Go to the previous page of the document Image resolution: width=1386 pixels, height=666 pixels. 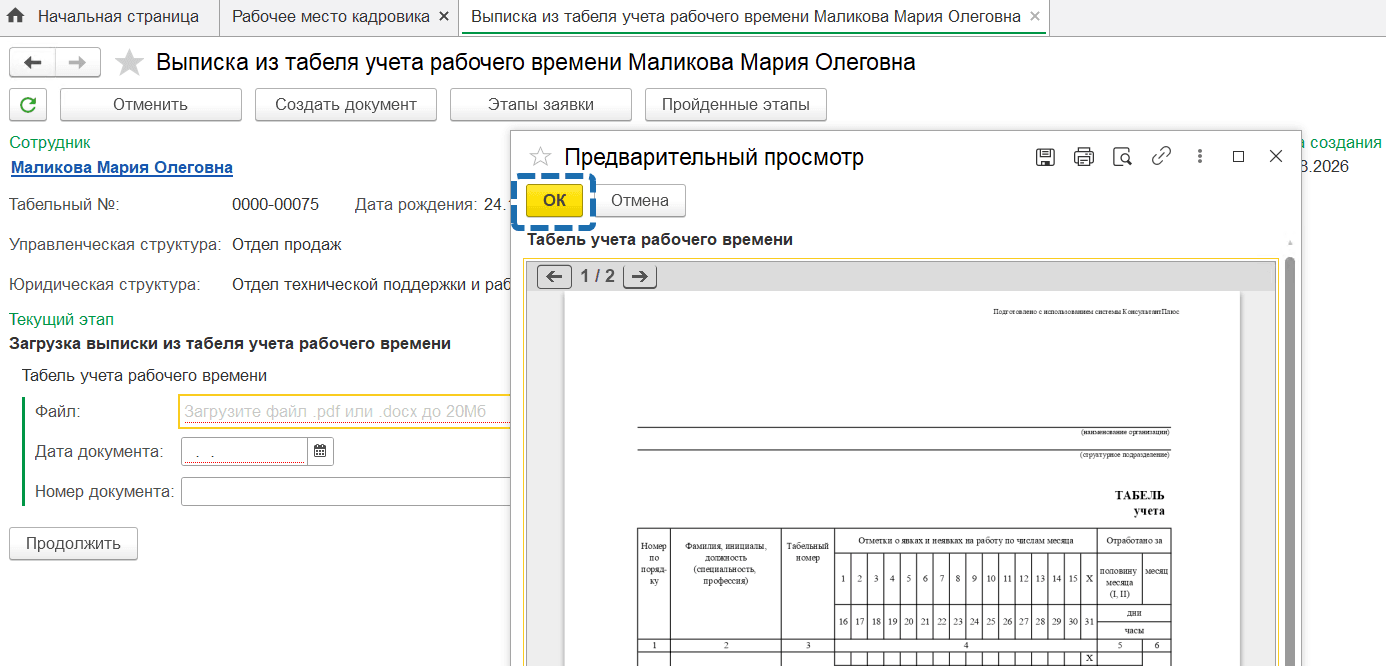tap(555, 277)
